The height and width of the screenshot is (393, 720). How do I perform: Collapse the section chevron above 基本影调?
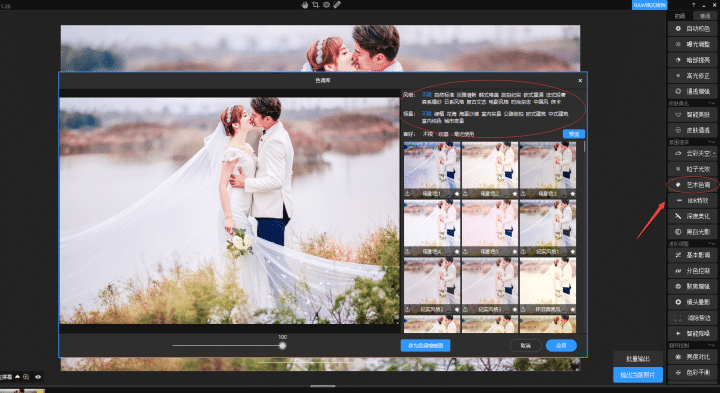coord(712,244)
